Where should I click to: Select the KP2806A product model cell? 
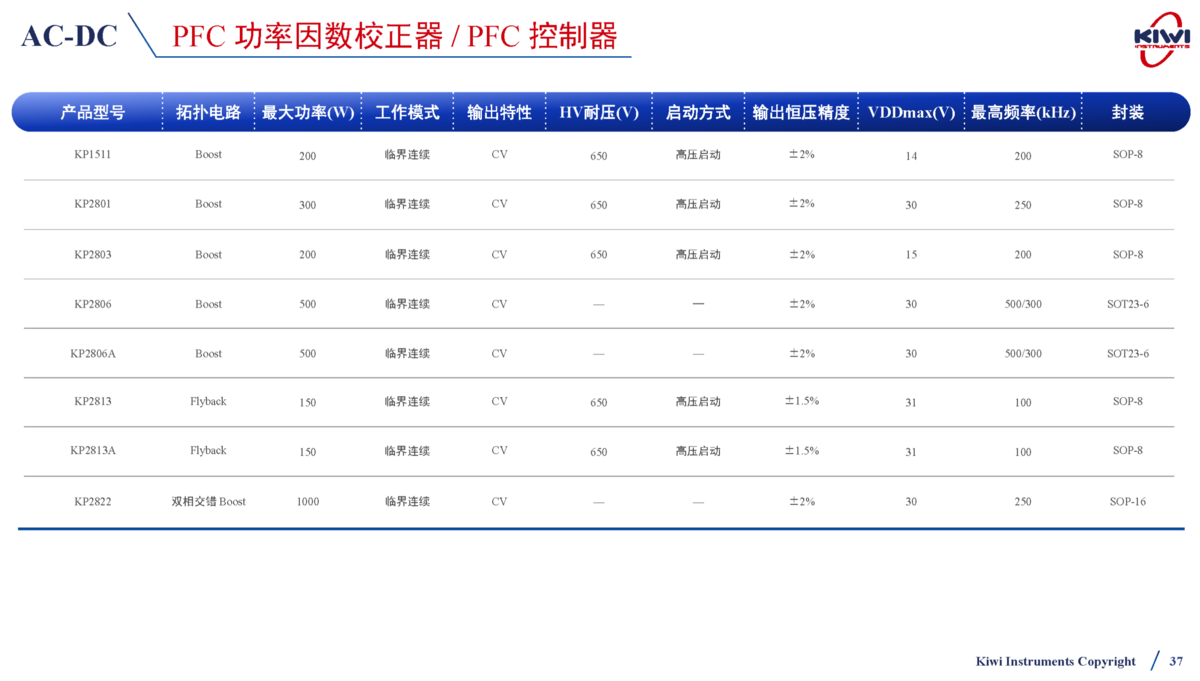pos(92,353)
